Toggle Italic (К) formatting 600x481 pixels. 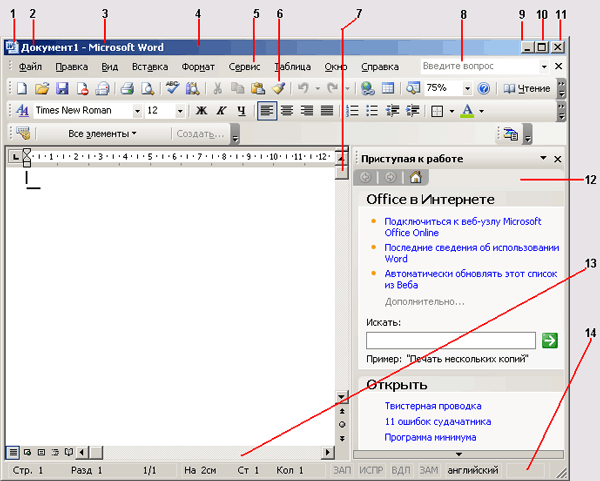click(221, 111)
